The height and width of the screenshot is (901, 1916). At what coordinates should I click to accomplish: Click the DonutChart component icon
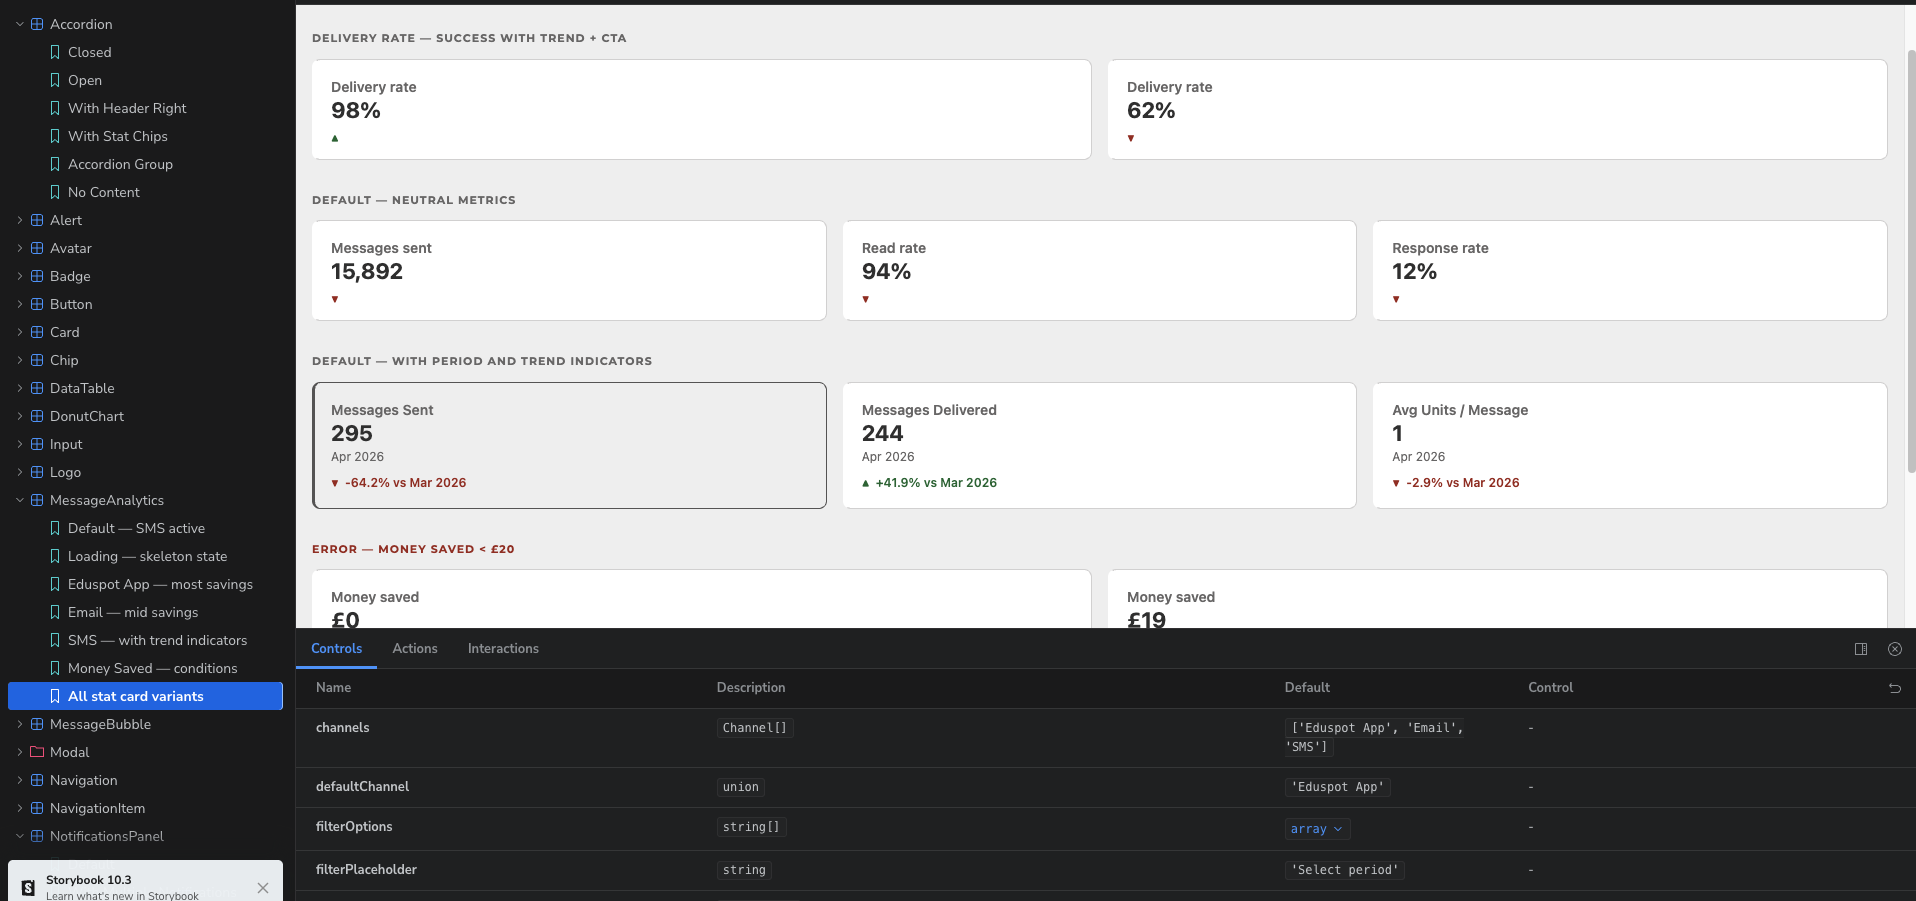pos(37,416)
